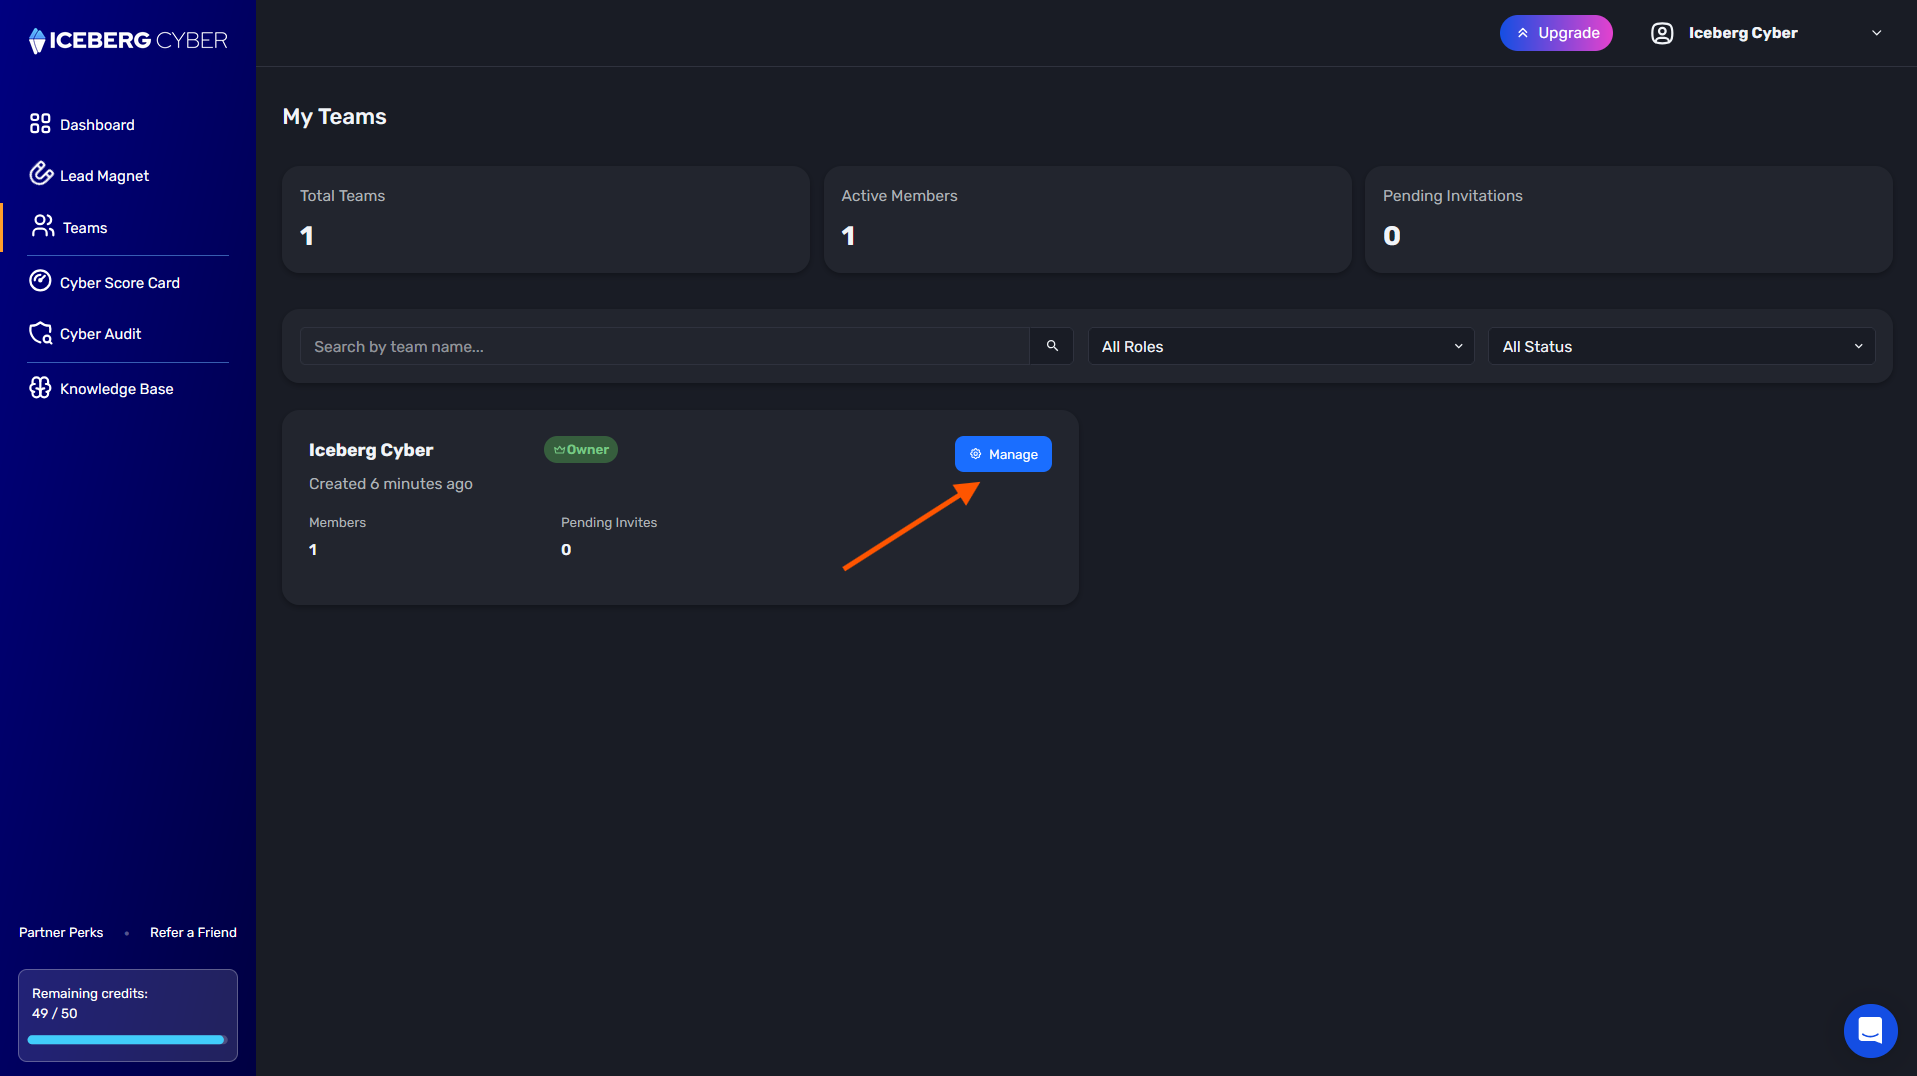Open the All Roles dropdown
This screenshot has height=1076, width=1917.
click(x=1281, y=346)
